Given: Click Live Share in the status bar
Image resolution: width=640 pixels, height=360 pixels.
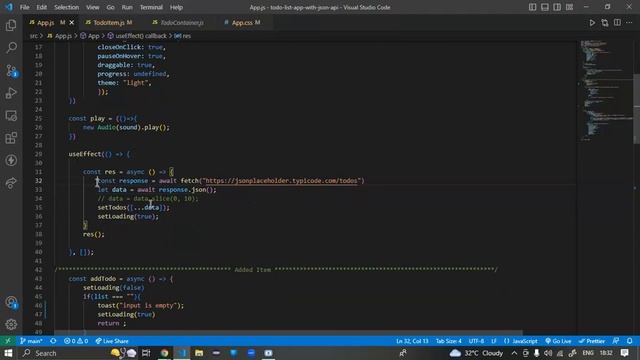Looking at the screenshot, I should (x=112, y=341).
